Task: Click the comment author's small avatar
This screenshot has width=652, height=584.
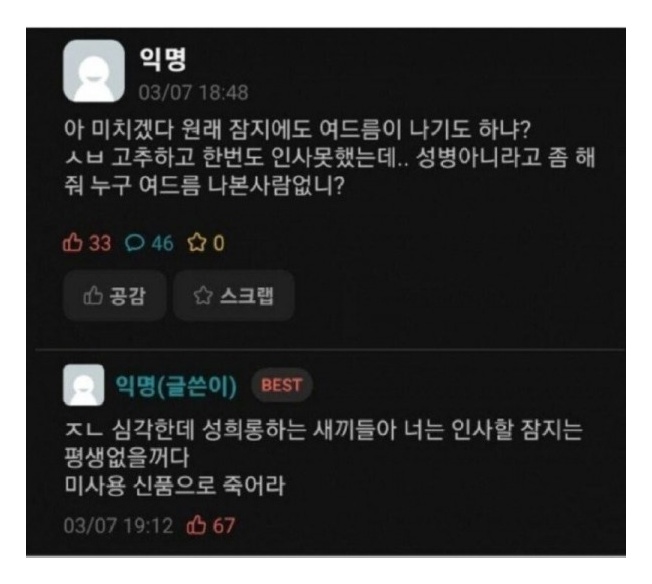Action: tap(84, 385)
